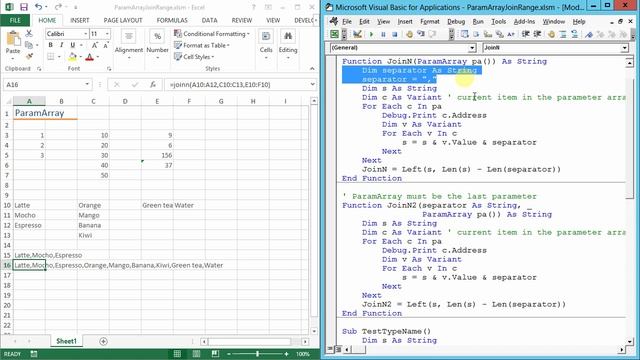This screenshot has height=360, width=640.
Task: Click the Number group button
Action: click(x=157, y=45)
